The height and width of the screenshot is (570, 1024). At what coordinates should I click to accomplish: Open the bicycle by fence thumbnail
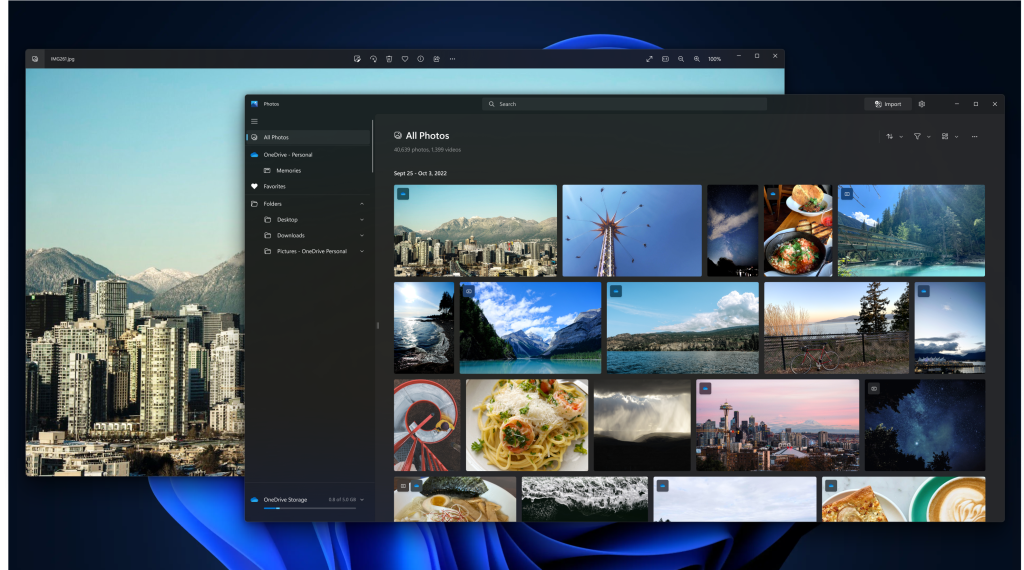point(837,328)
